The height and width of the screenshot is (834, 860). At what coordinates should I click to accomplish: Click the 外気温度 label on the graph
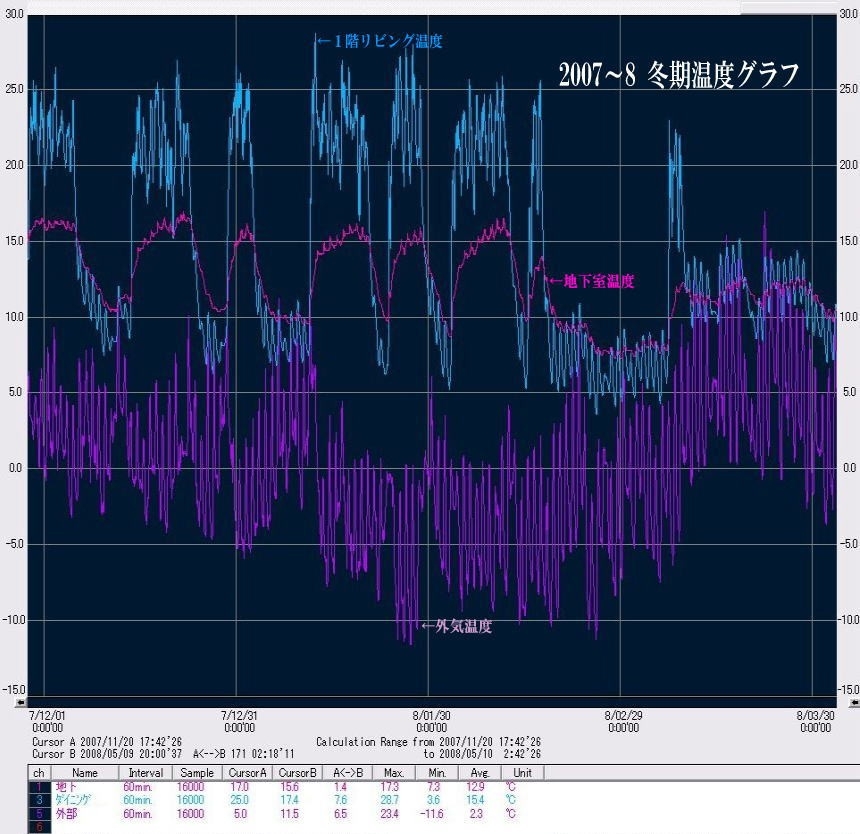click(x=456, y=627)
